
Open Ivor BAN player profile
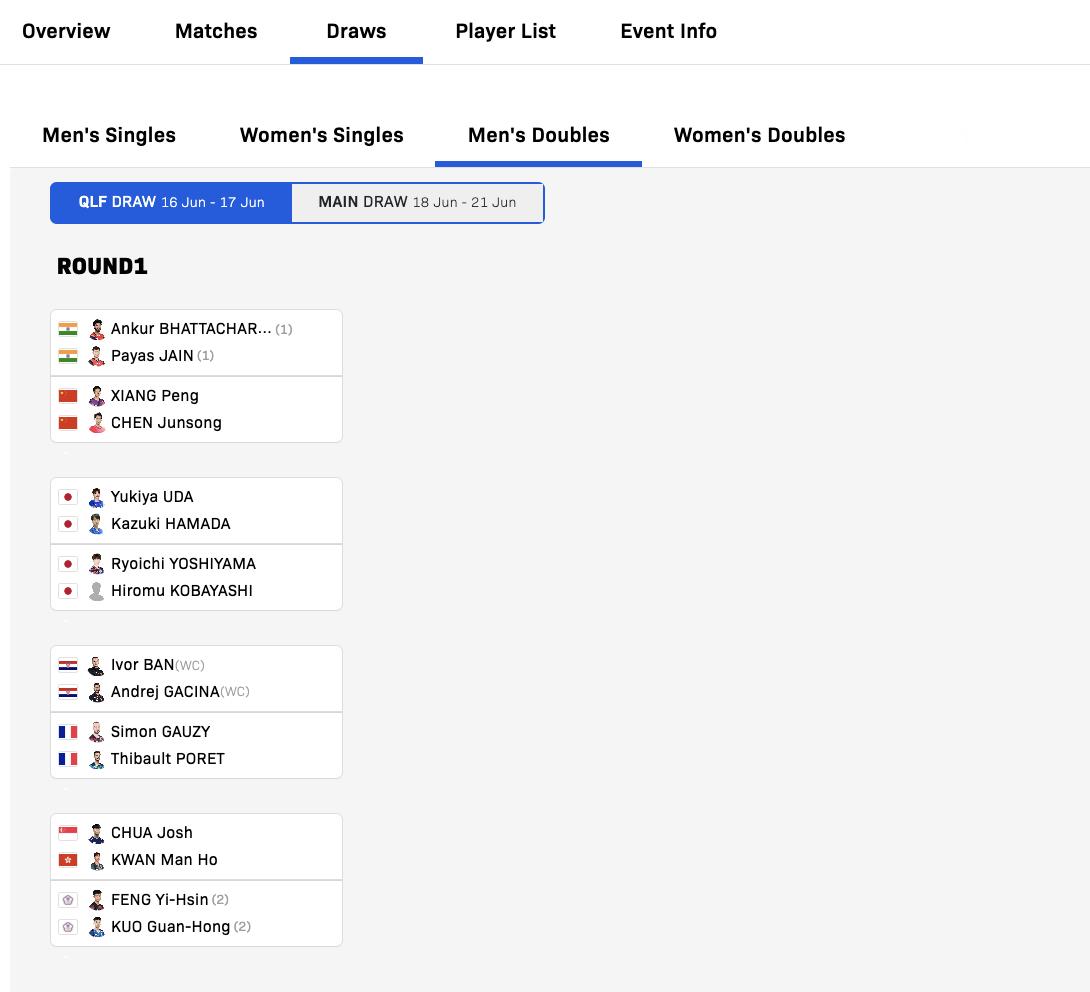(143, 665)
